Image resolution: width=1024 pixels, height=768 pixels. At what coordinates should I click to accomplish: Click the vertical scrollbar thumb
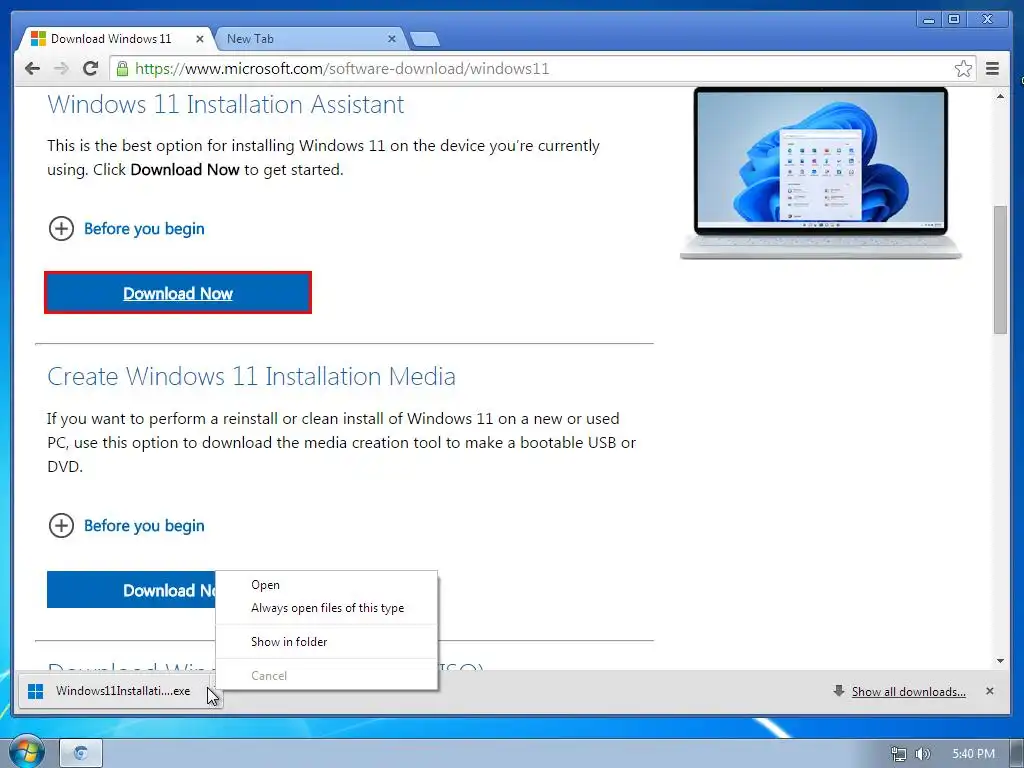[1000, 270]
